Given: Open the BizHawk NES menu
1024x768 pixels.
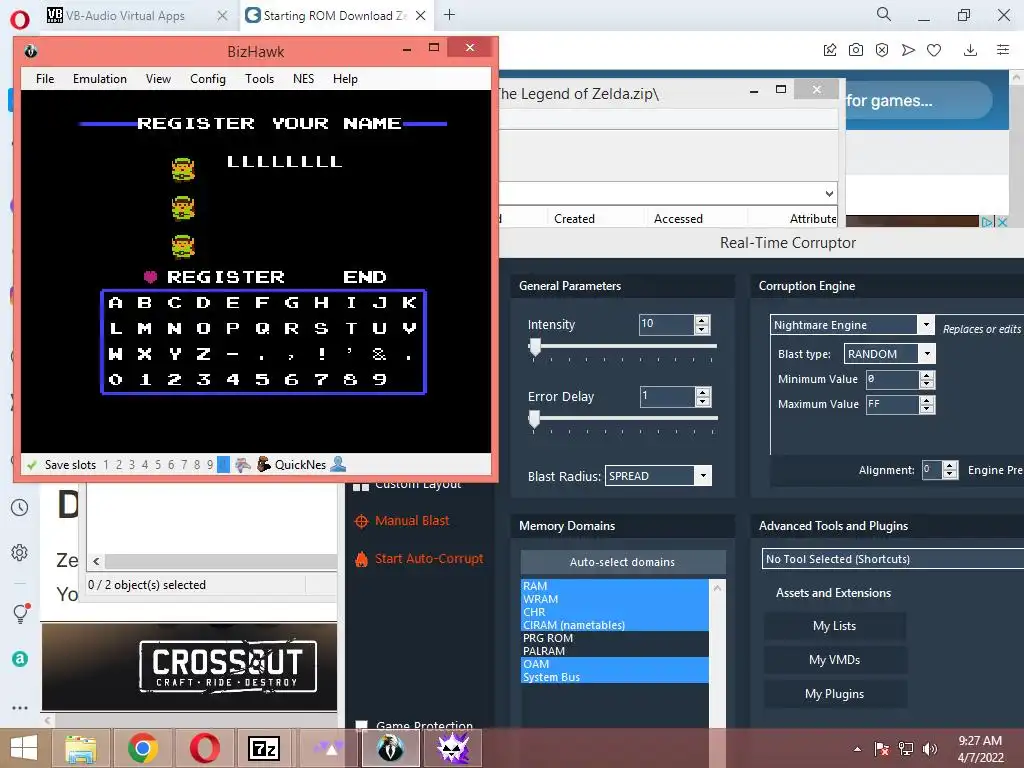Looking at the screenshot, I should click(303, 79).
